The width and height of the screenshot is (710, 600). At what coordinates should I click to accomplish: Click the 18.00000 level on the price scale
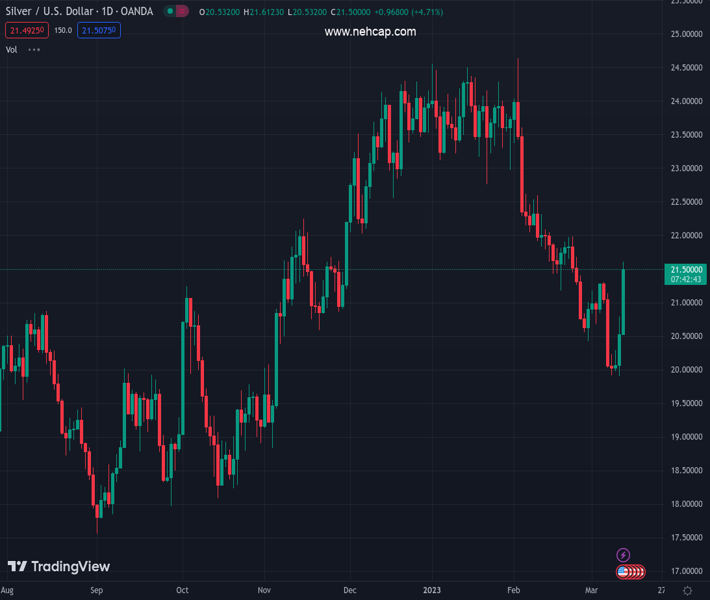tap(685, 503)
